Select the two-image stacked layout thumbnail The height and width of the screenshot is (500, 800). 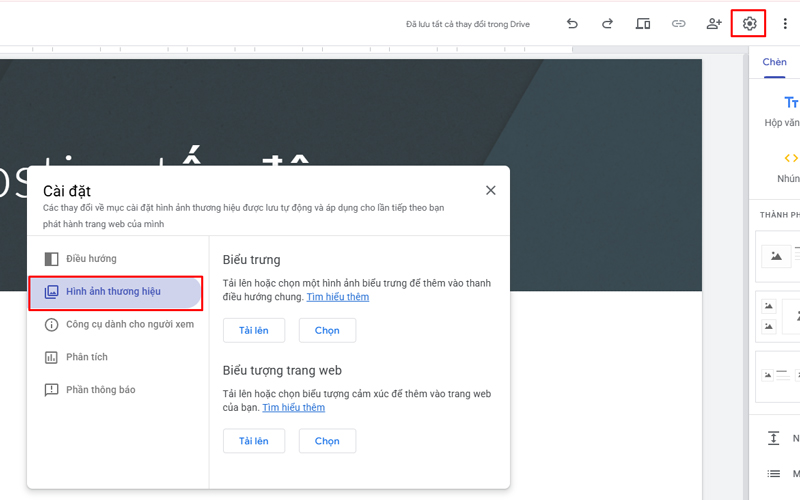point(778,316)
